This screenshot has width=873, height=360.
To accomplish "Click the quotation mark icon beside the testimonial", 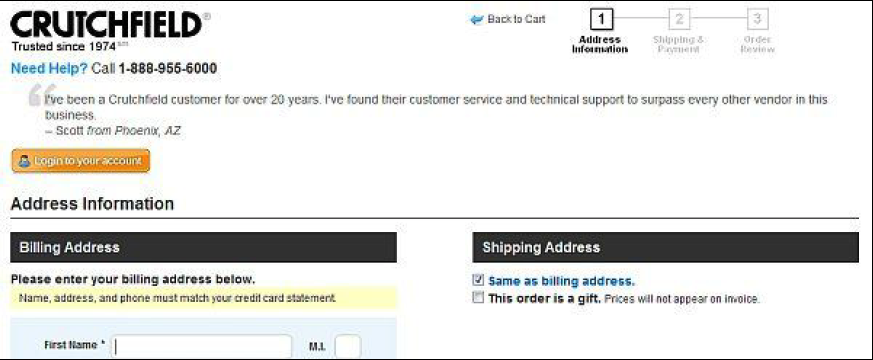I will [42, 95].
